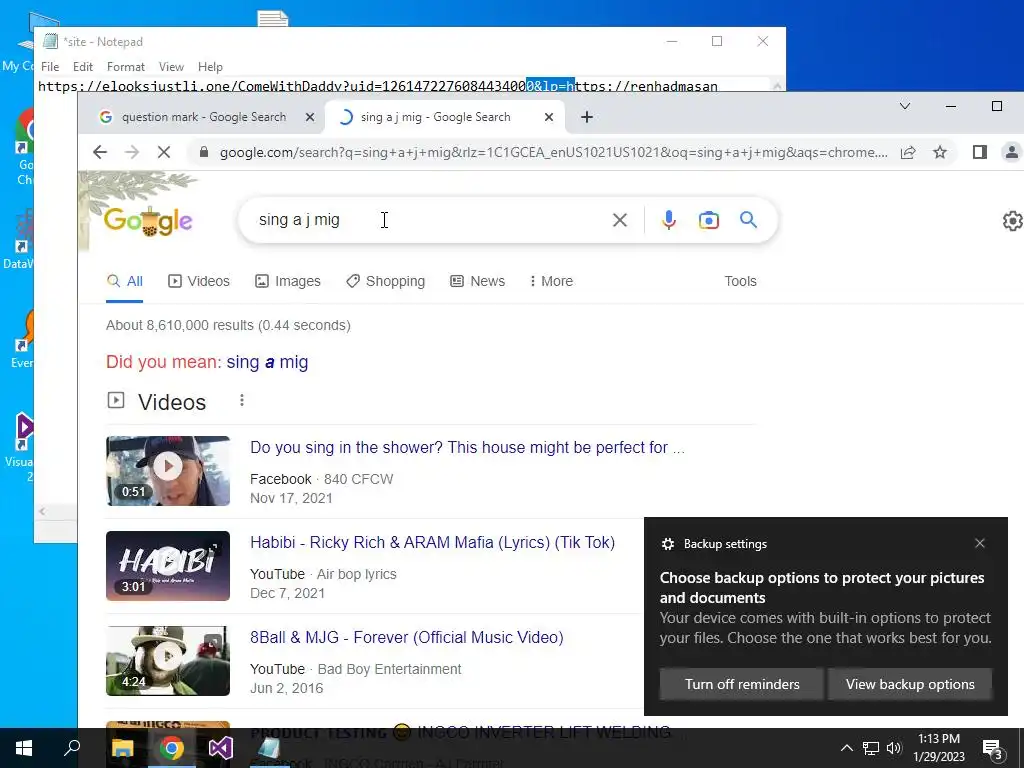The height and width of the screenshot is (768, 1024).
Task: Click the Chrome forward arrow
Action: pyautogui.click(x=132, y=152)
